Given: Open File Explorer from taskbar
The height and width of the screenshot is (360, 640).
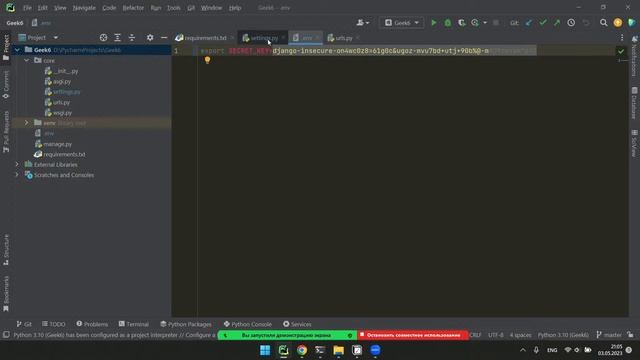Looking at the screenshot, I should tap(338, 350).
